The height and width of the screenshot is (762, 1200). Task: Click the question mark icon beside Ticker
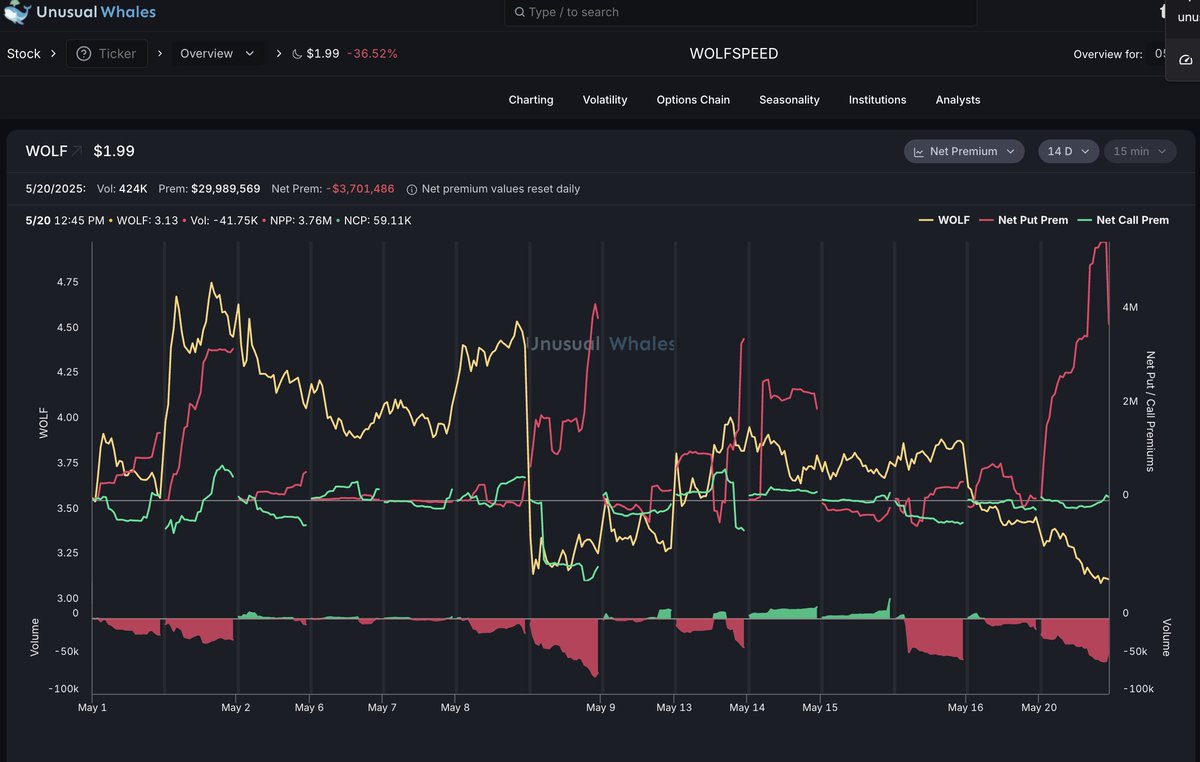coord(84,54)
